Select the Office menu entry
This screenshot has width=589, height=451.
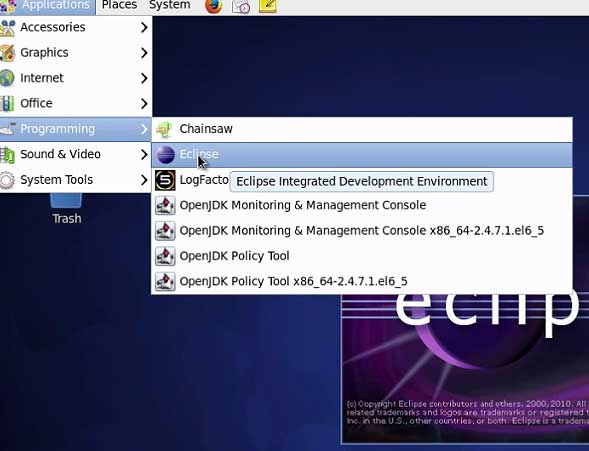(x=76, y=103)
